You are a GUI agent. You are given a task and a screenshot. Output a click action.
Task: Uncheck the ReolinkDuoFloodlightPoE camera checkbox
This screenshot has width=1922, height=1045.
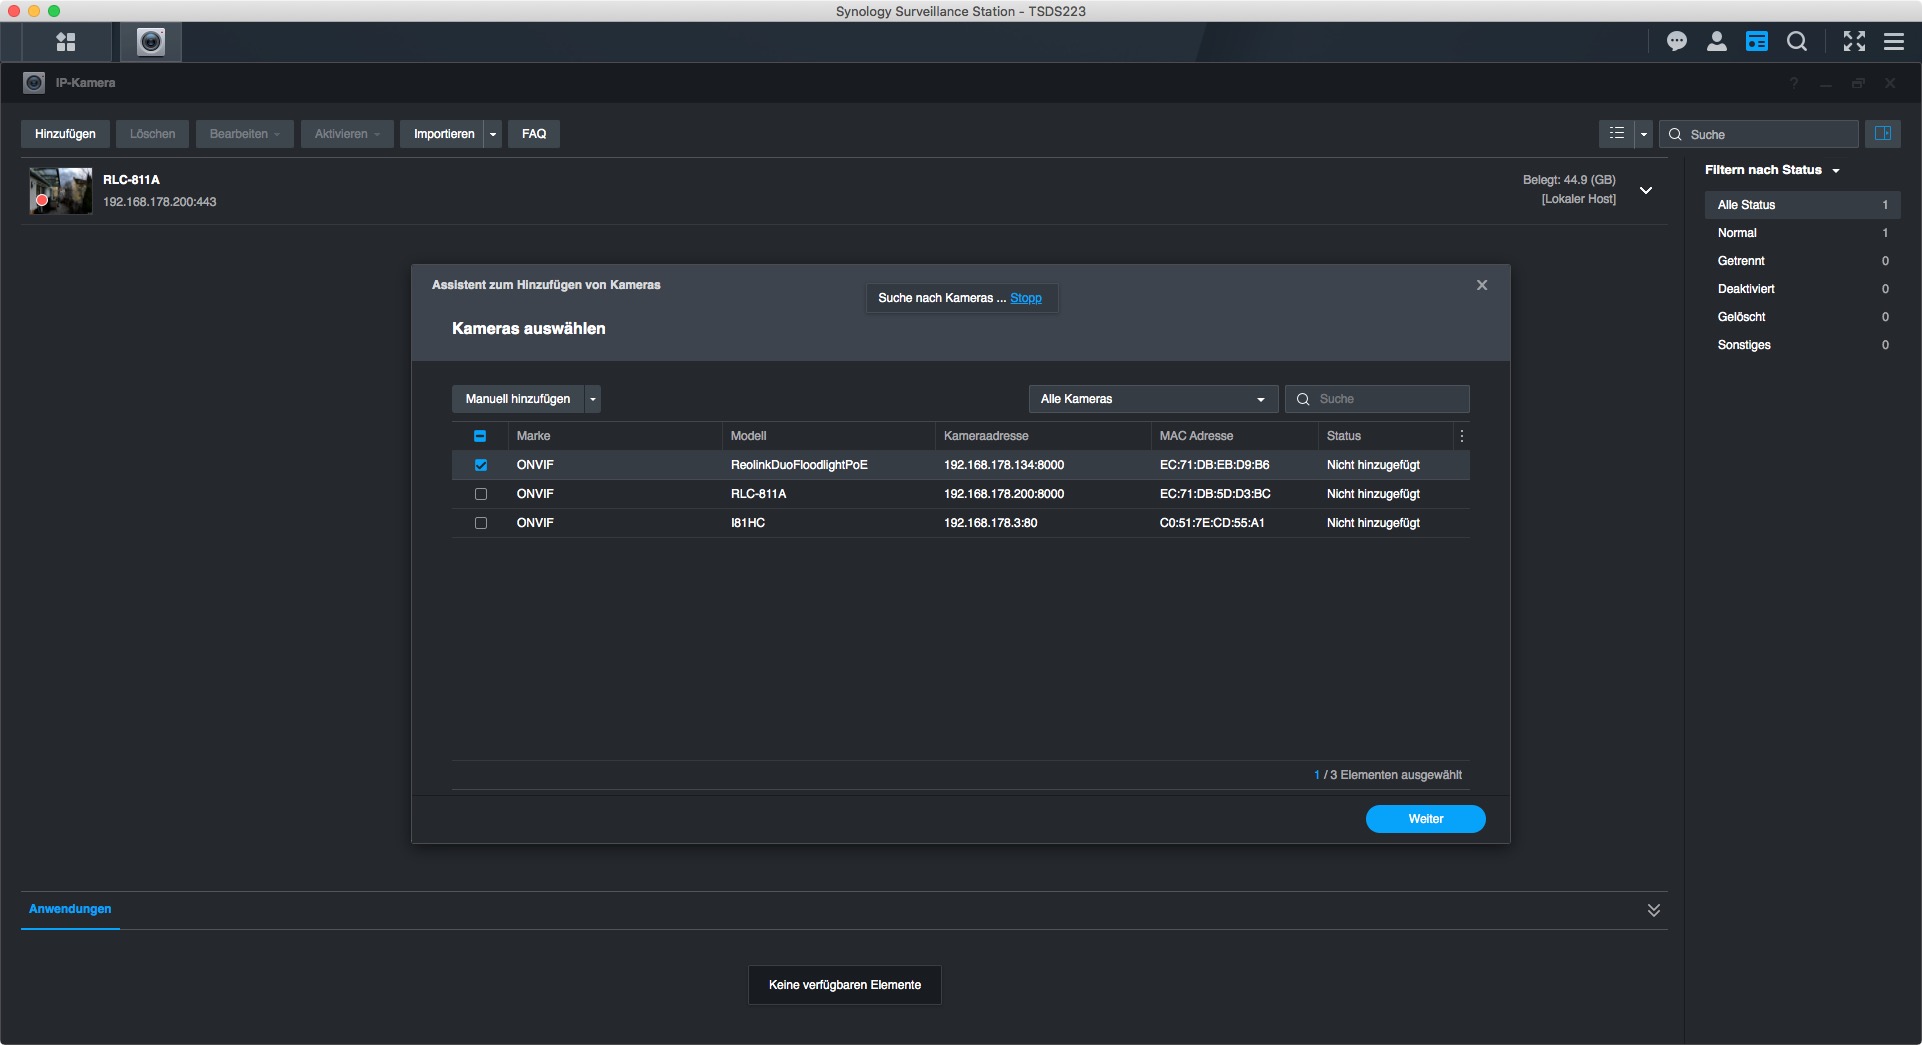pyautogui.click(x=481, y=465)
